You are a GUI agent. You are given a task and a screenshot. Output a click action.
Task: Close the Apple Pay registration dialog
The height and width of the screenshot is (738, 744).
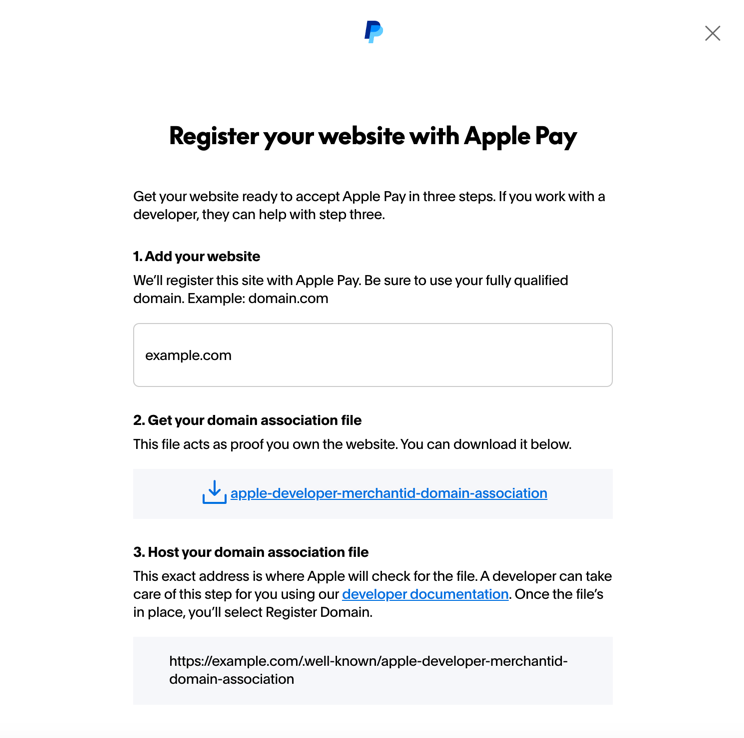point(712,34)
